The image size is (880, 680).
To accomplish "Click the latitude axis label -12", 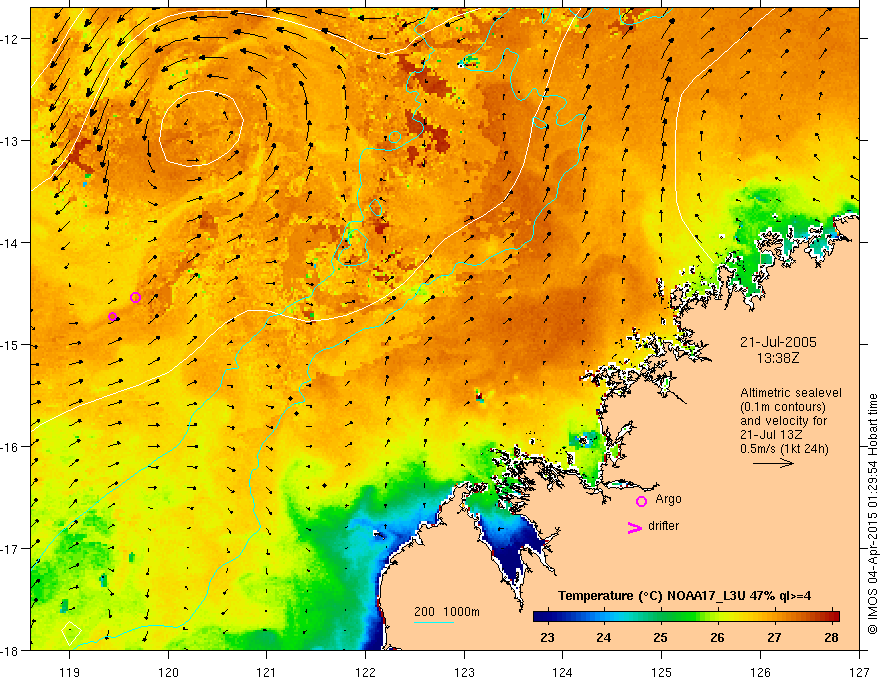I will tap(10, 39).
